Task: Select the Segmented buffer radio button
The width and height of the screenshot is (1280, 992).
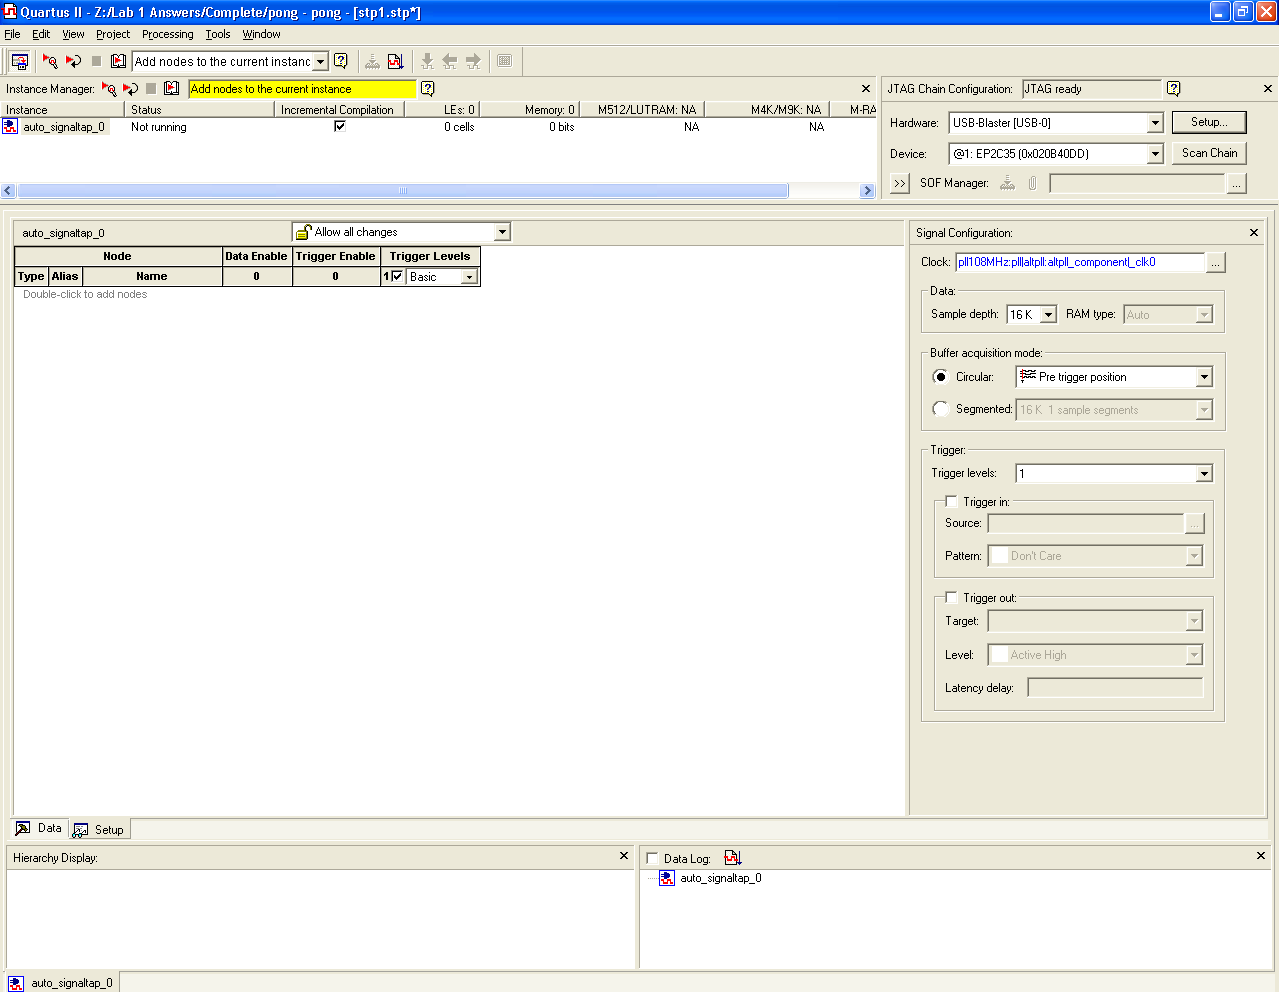Action: tap(940, 409)
